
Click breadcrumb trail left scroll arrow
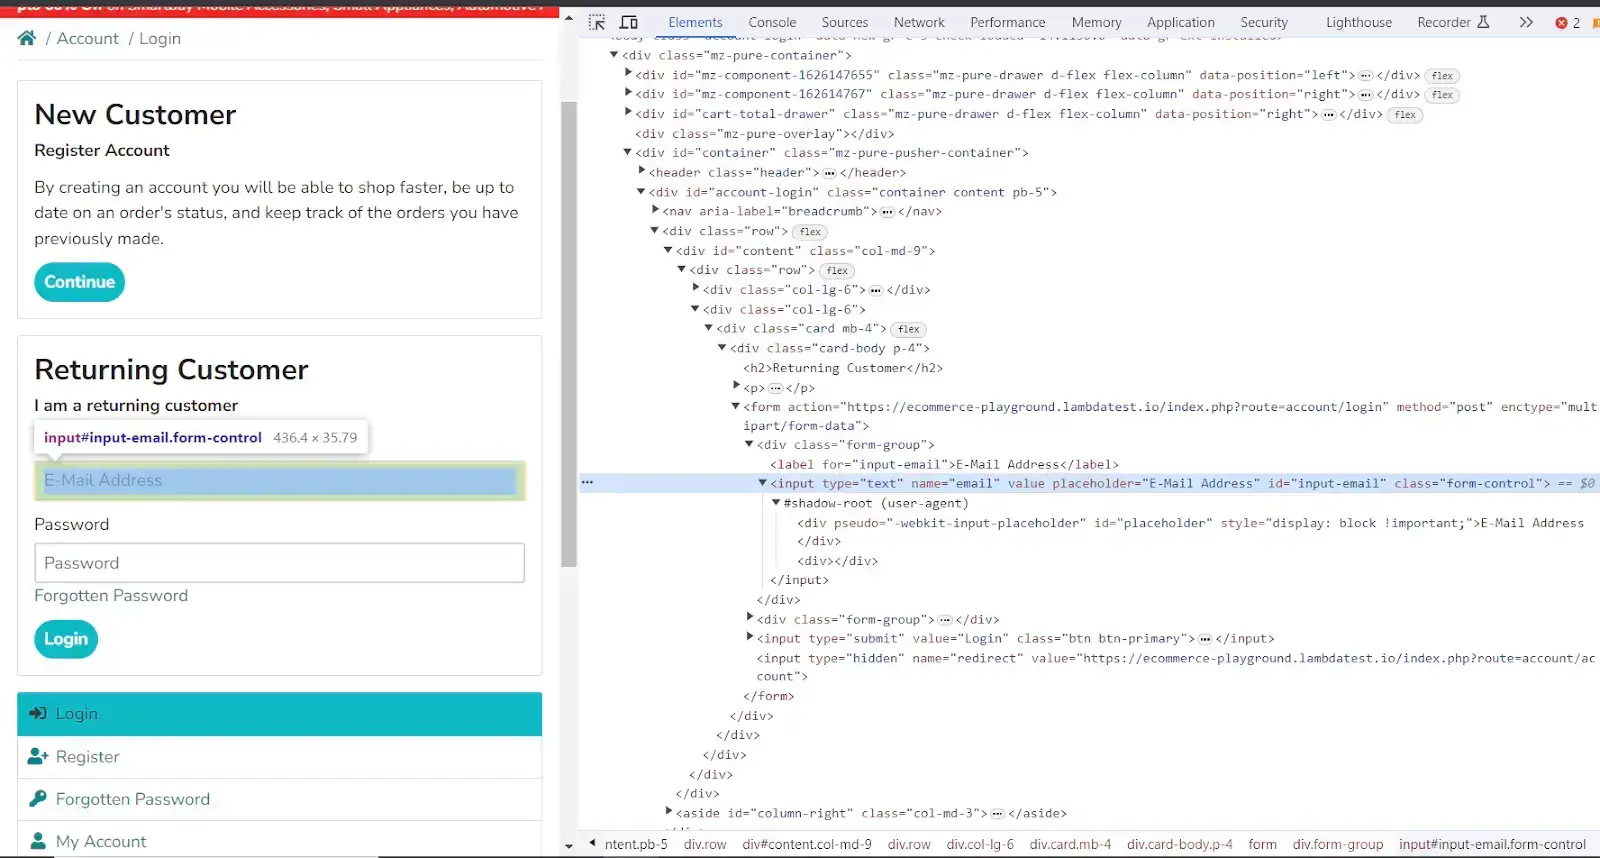point(592,844)
